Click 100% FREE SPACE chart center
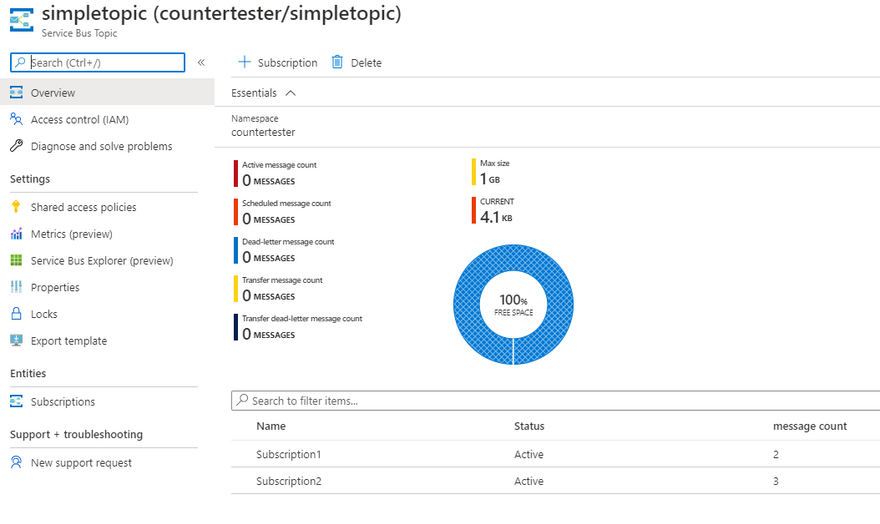 point(514,305)
